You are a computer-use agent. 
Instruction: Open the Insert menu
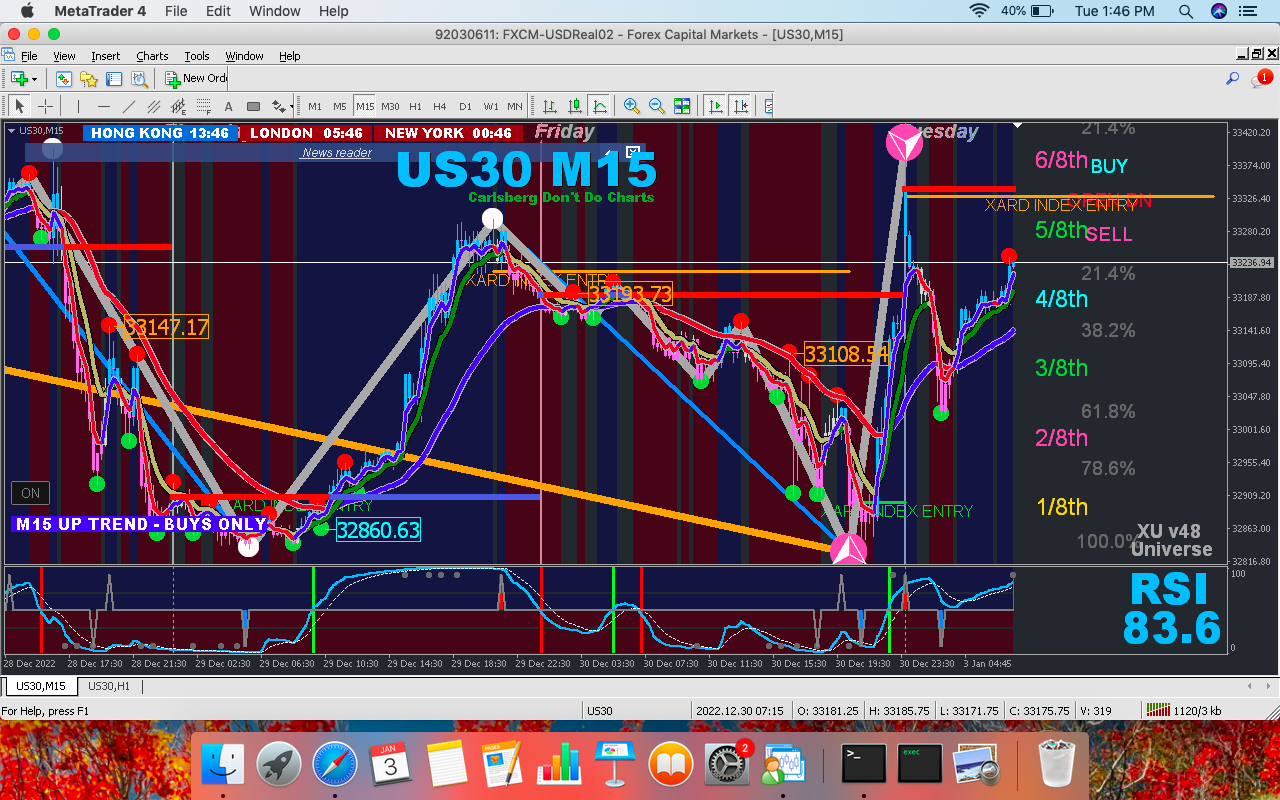click(105, 56)
